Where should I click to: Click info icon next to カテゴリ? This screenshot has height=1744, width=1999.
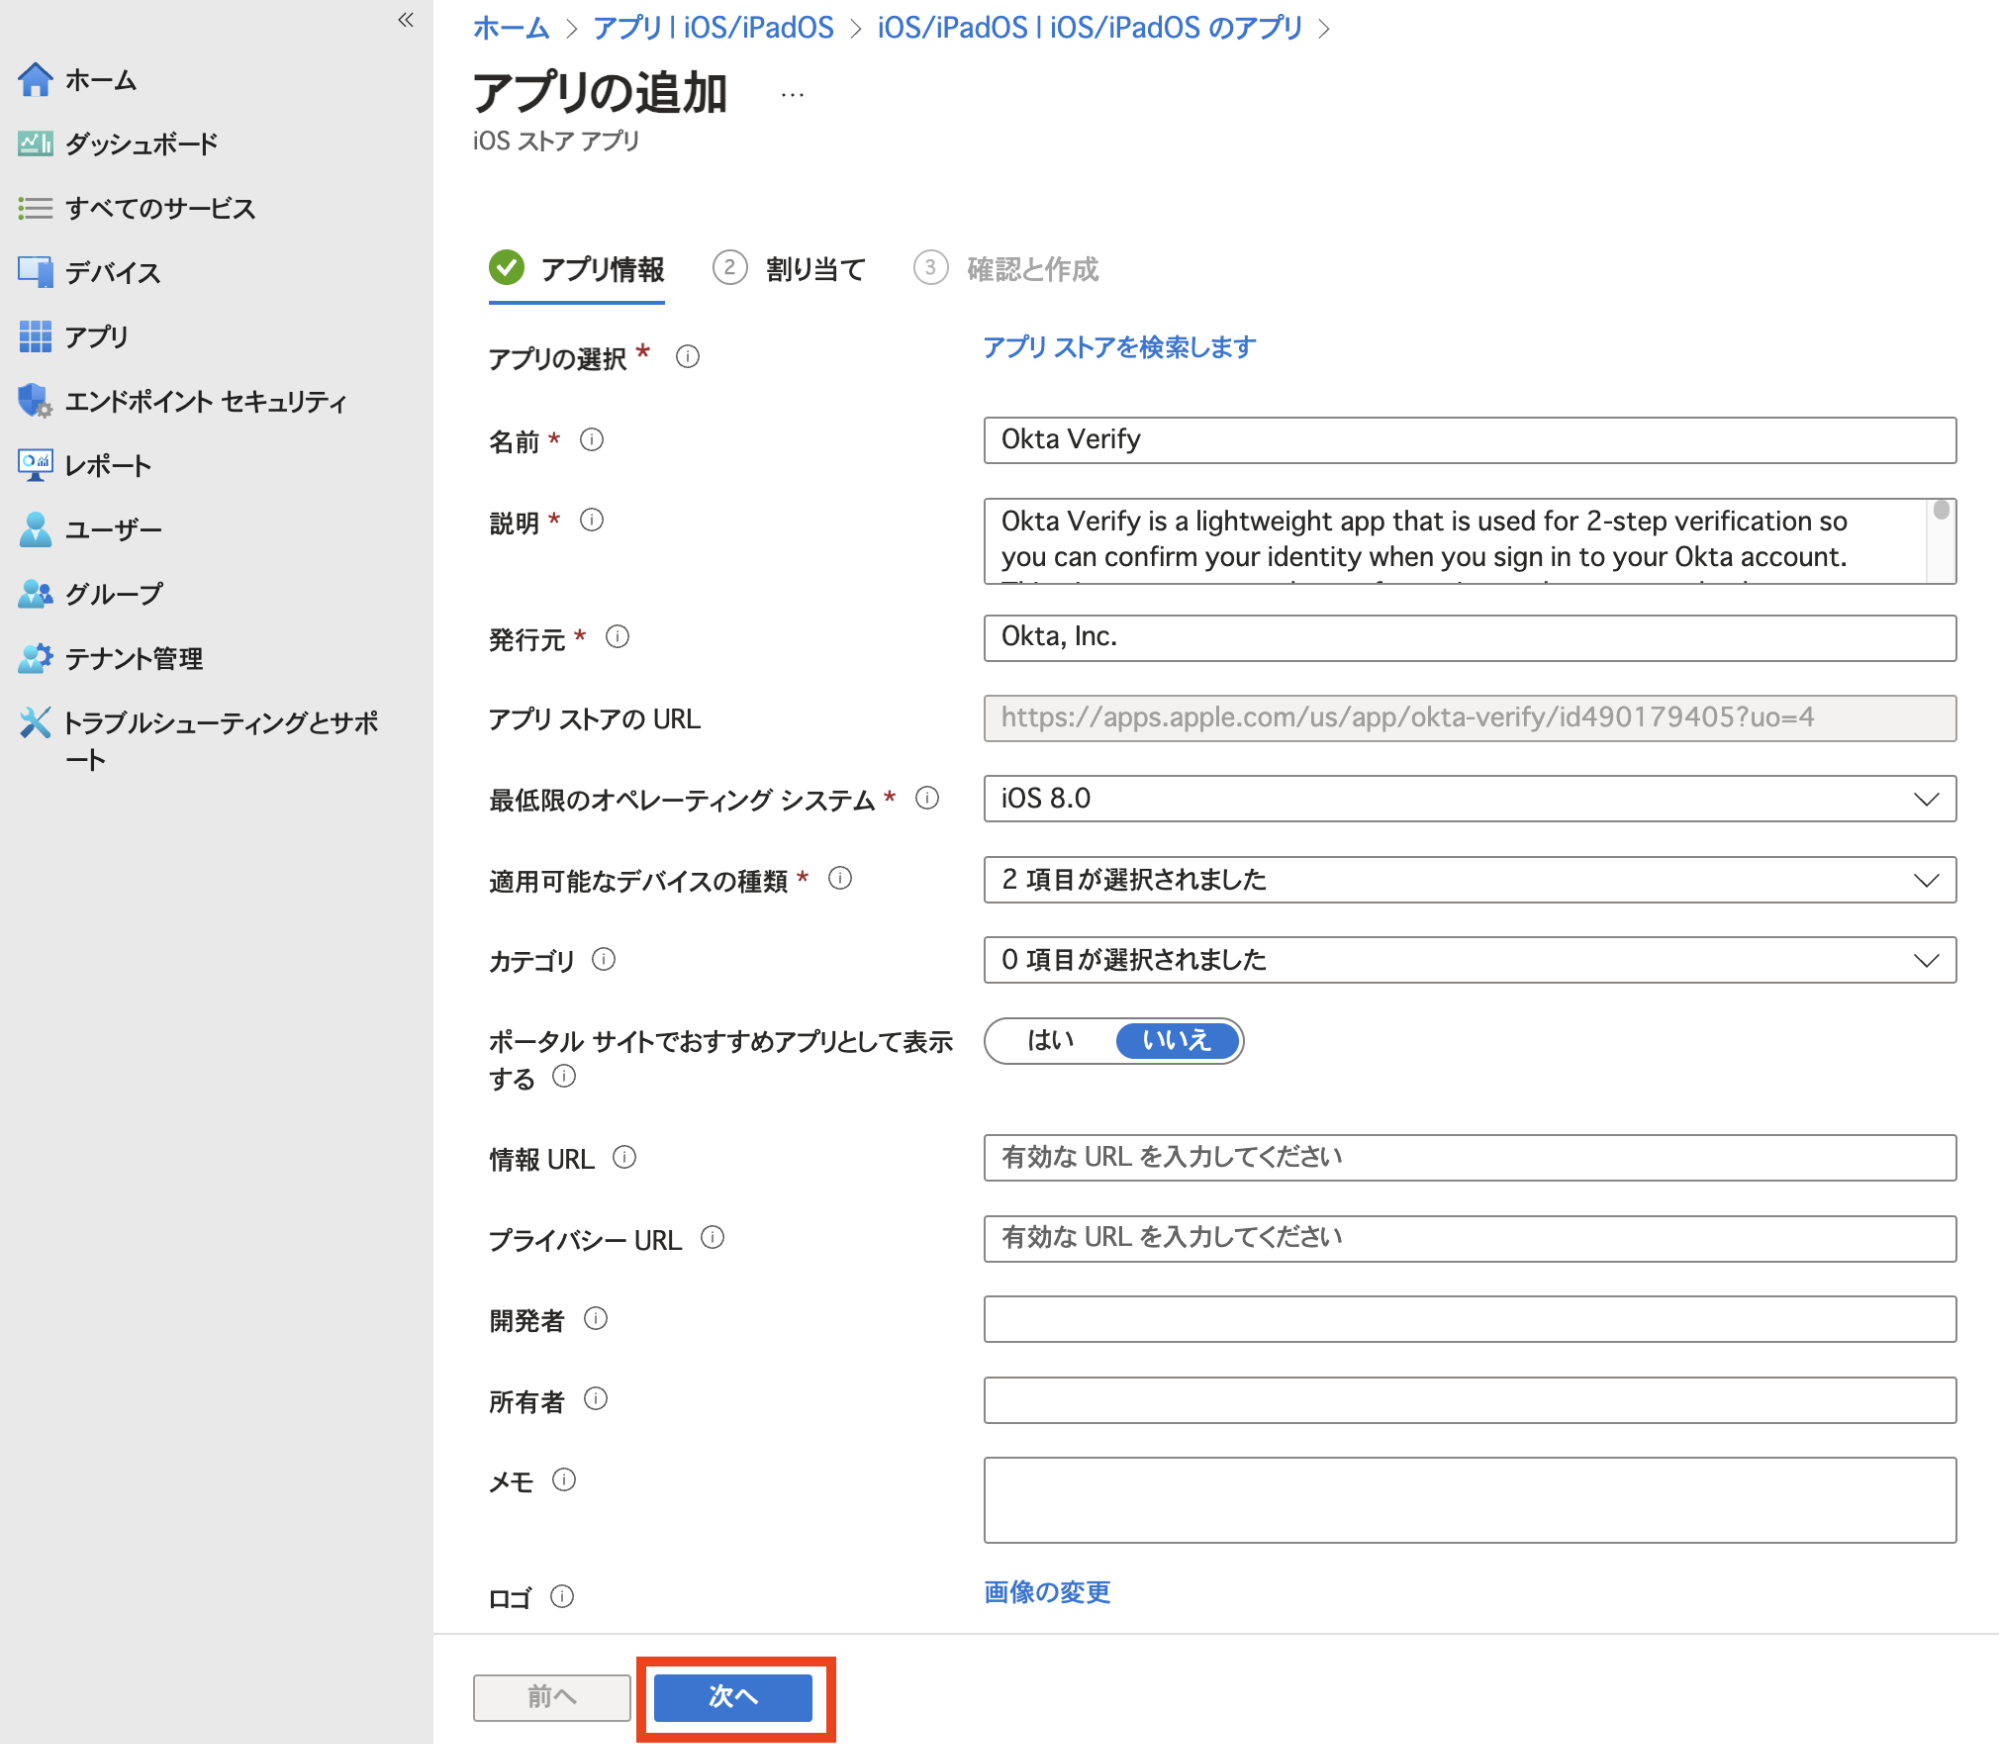tap(604, 959)
